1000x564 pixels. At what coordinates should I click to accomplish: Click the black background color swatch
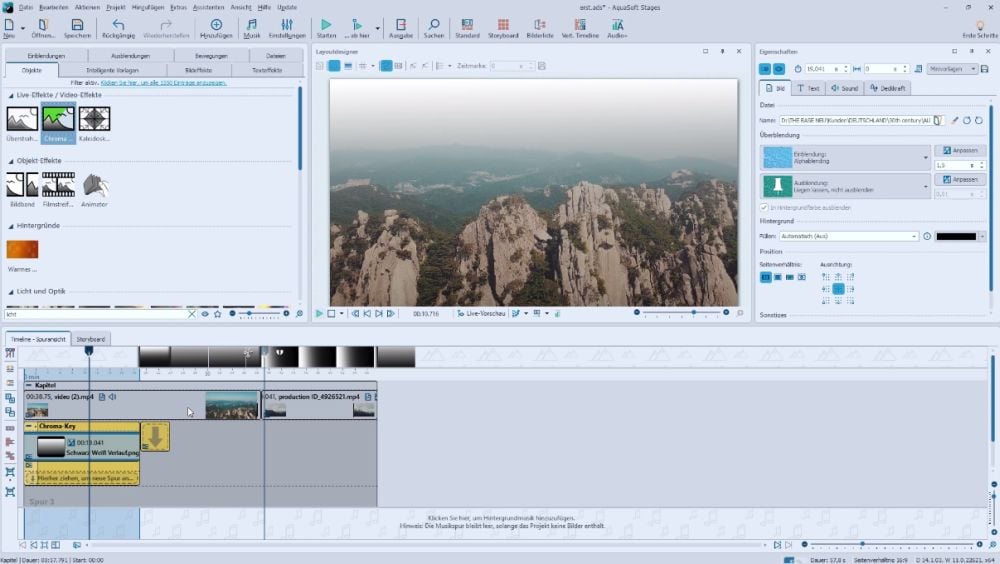(956, 236)
